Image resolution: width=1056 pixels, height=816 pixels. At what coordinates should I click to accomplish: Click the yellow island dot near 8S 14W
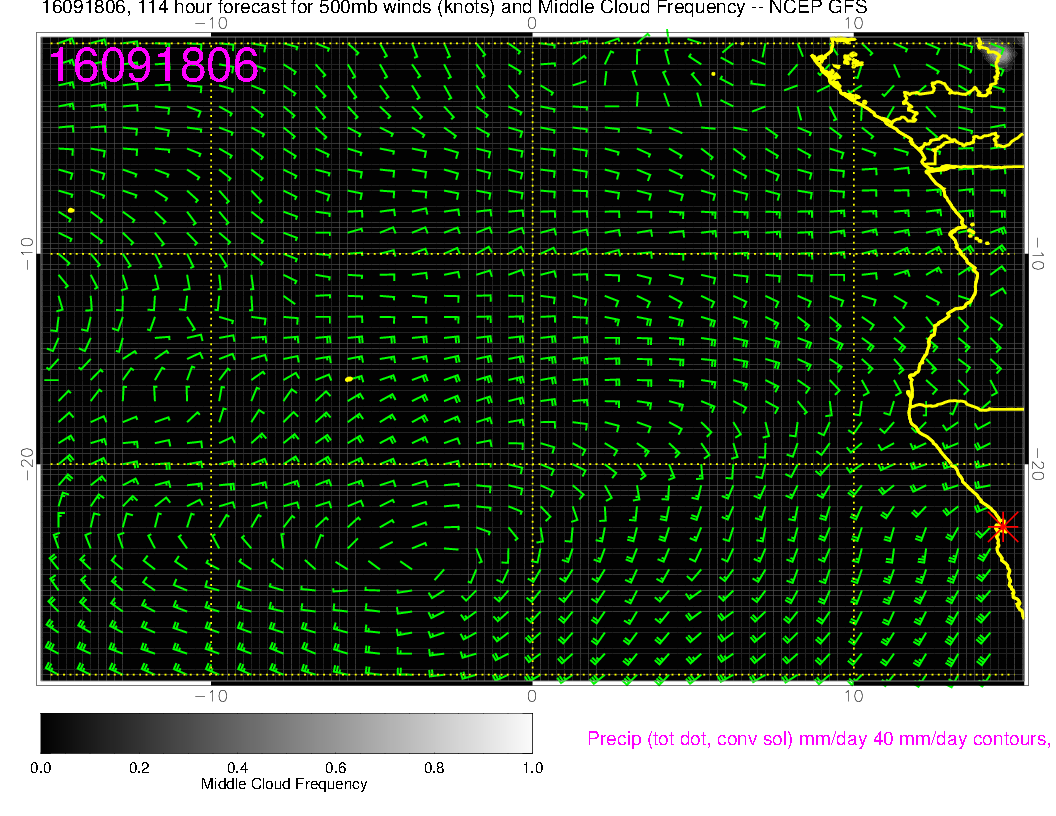71,211
